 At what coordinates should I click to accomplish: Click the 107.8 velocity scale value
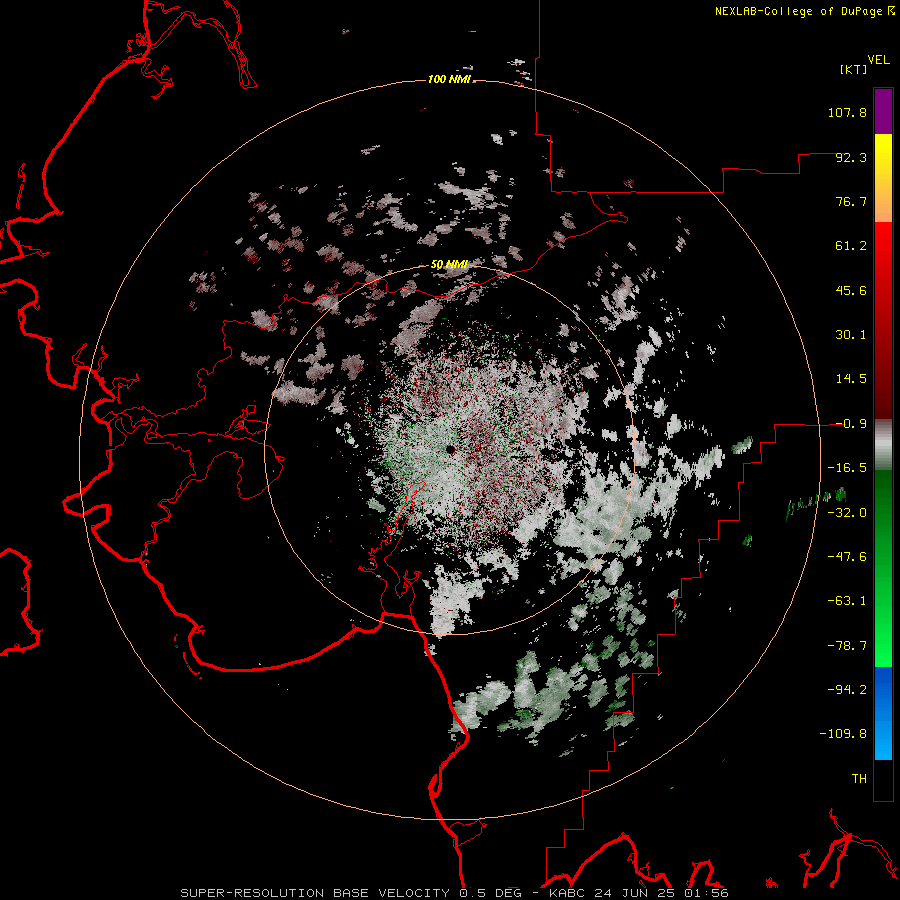tap(847, 112)
